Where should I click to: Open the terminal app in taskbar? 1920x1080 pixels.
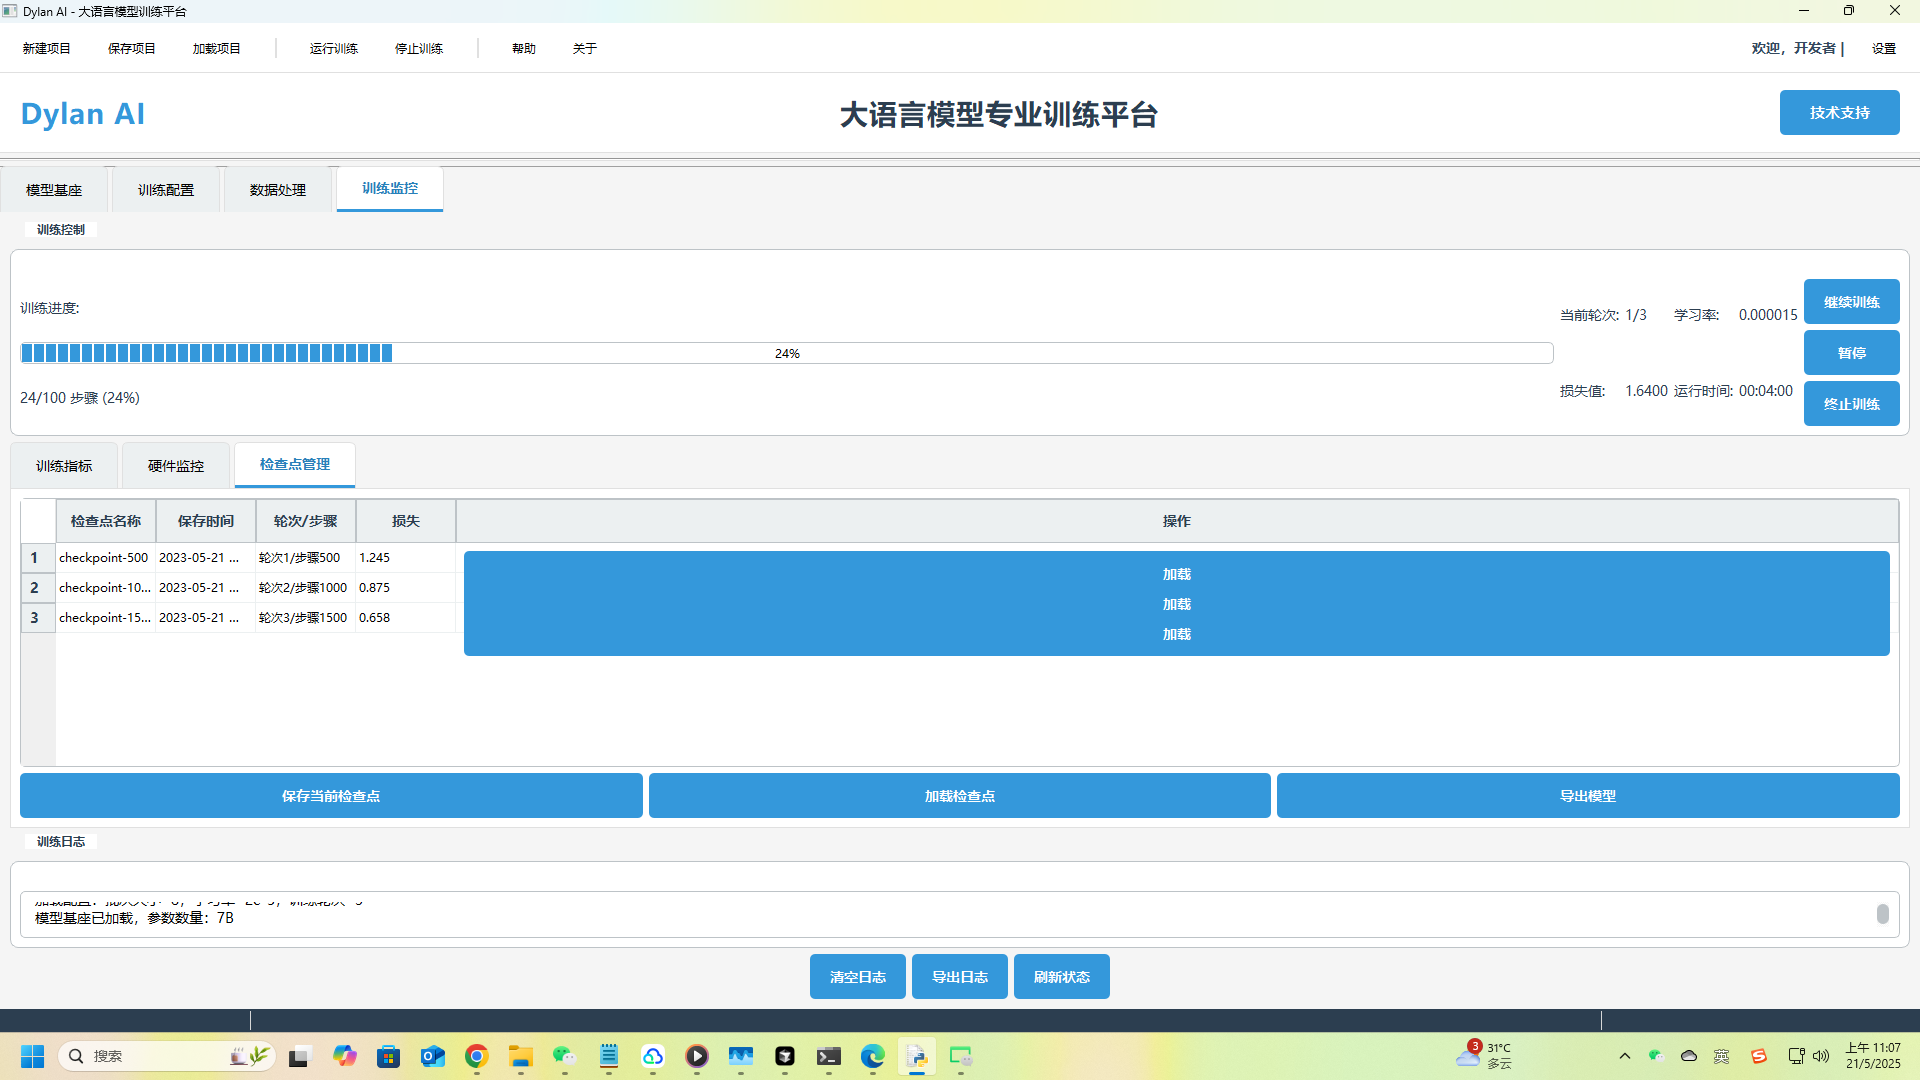click(x=828, y=1056)
